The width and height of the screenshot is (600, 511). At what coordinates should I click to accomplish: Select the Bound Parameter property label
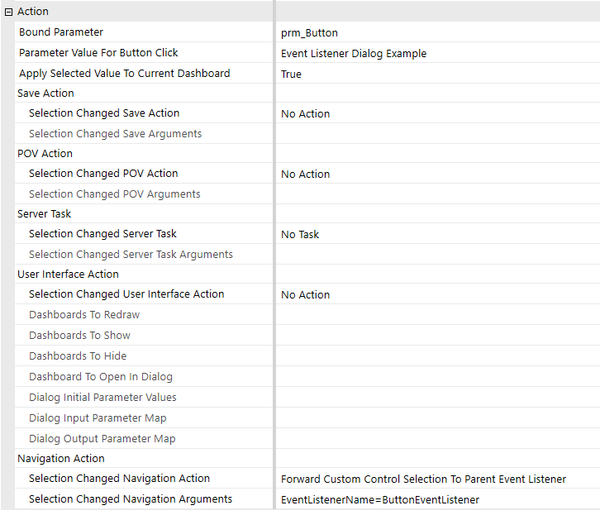(x=61, y=33)
